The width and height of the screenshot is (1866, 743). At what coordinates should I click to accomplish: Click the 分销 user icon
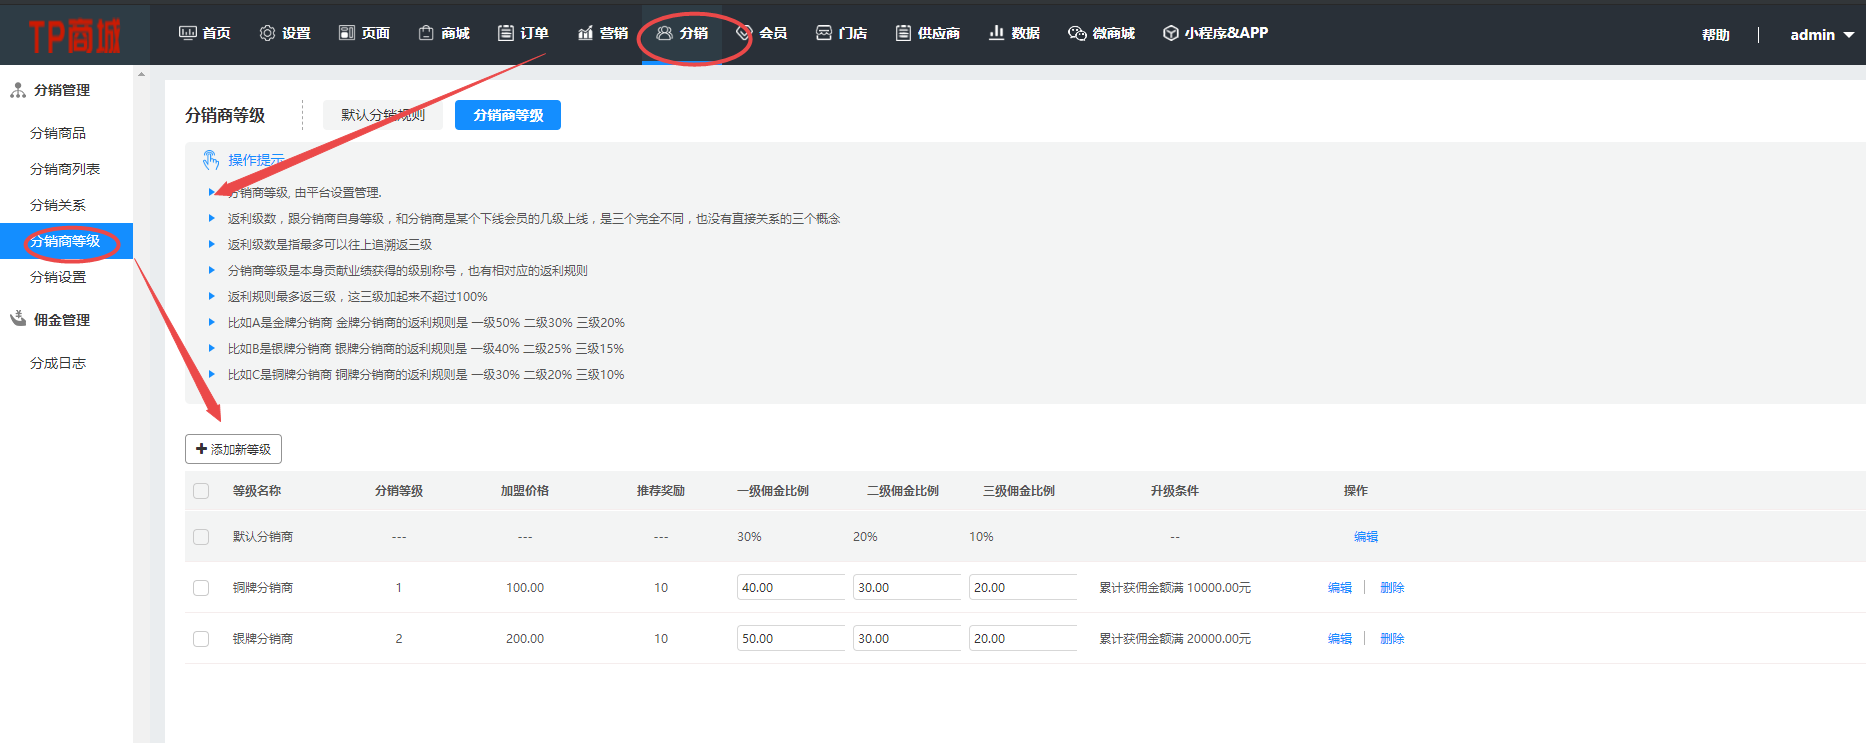(664, 33)
